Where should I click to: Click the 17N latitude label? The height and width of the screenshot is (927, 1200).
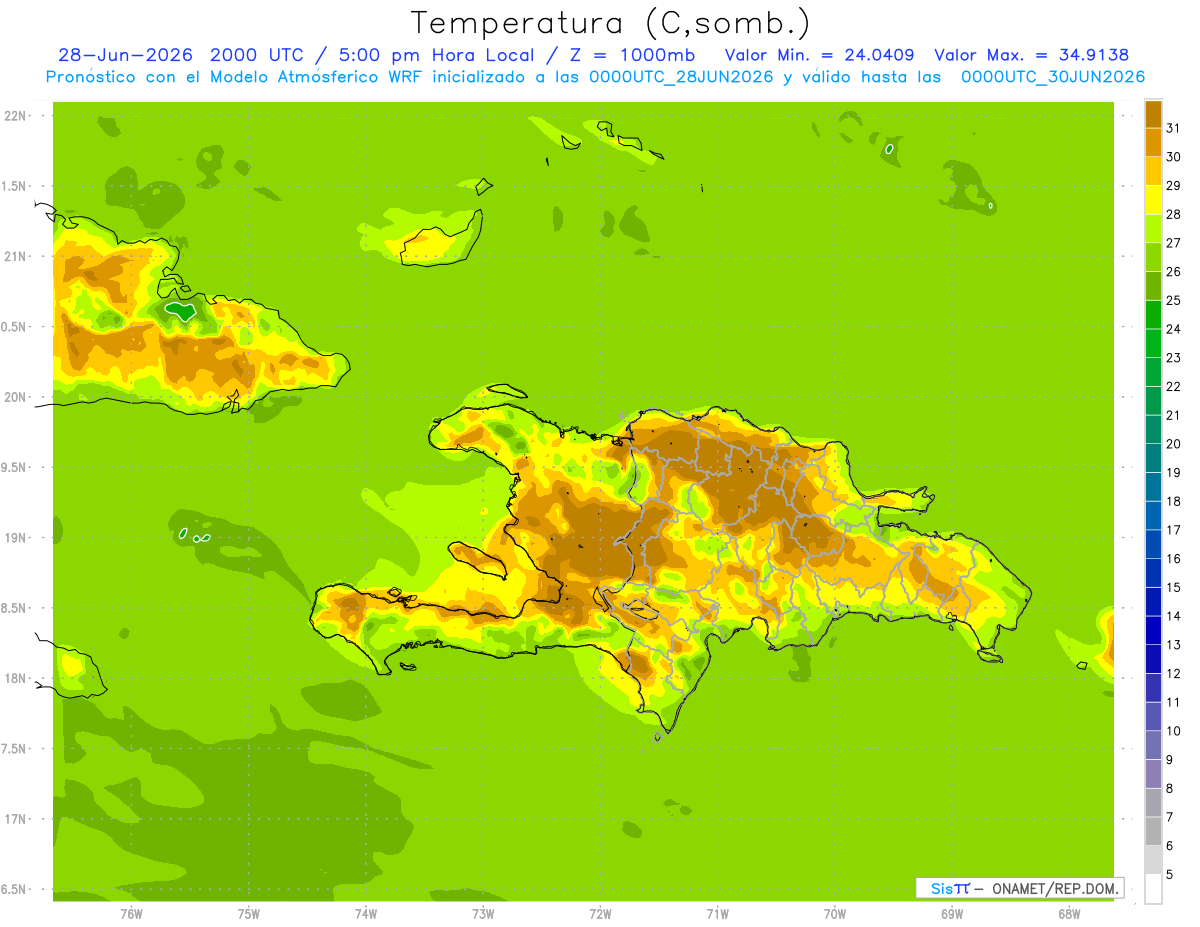pyautogui.click(x=16, y=818)
